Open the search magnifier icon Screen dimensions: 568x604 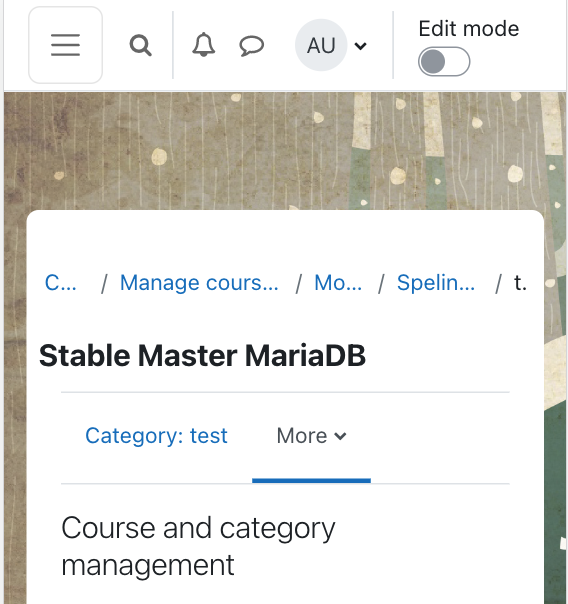[141, 45]
